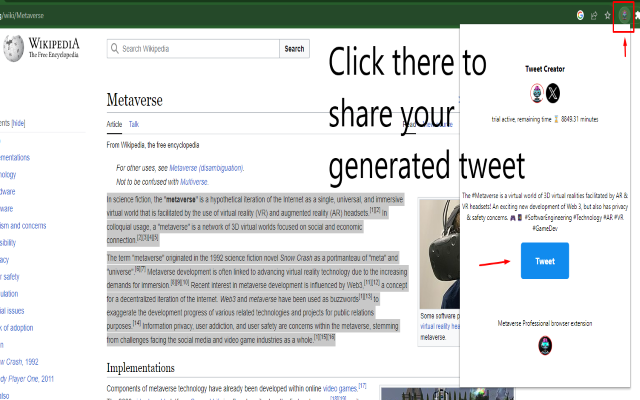Jump to 'safety' contents entry
The height and width of the screenshot is (400, 640).
tap(10, 277)
